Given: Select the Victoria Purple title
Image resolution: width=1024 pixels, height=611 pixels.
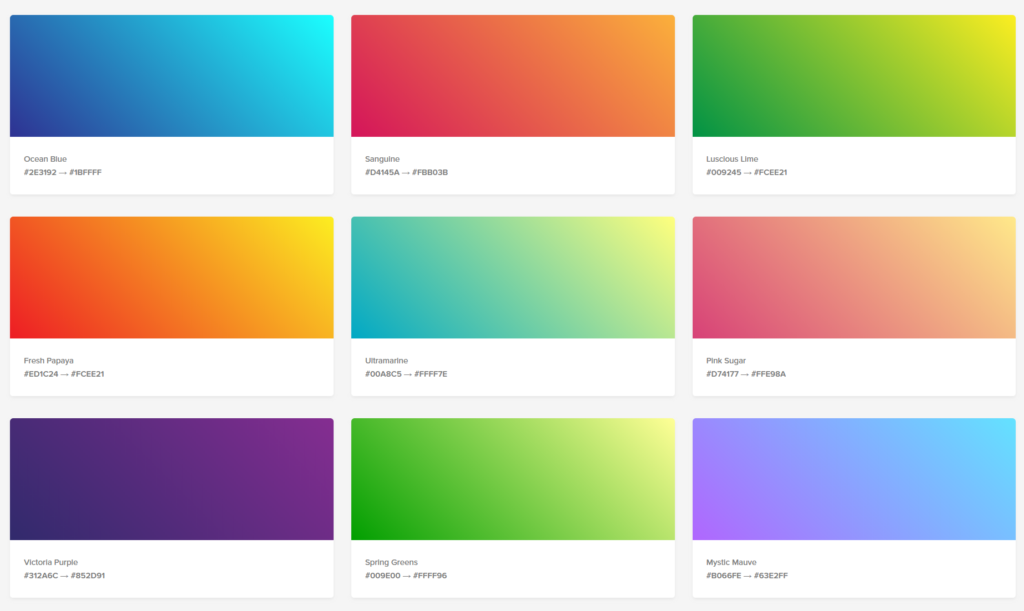Looking at the screenshot, I should click(x=51, y=562).
